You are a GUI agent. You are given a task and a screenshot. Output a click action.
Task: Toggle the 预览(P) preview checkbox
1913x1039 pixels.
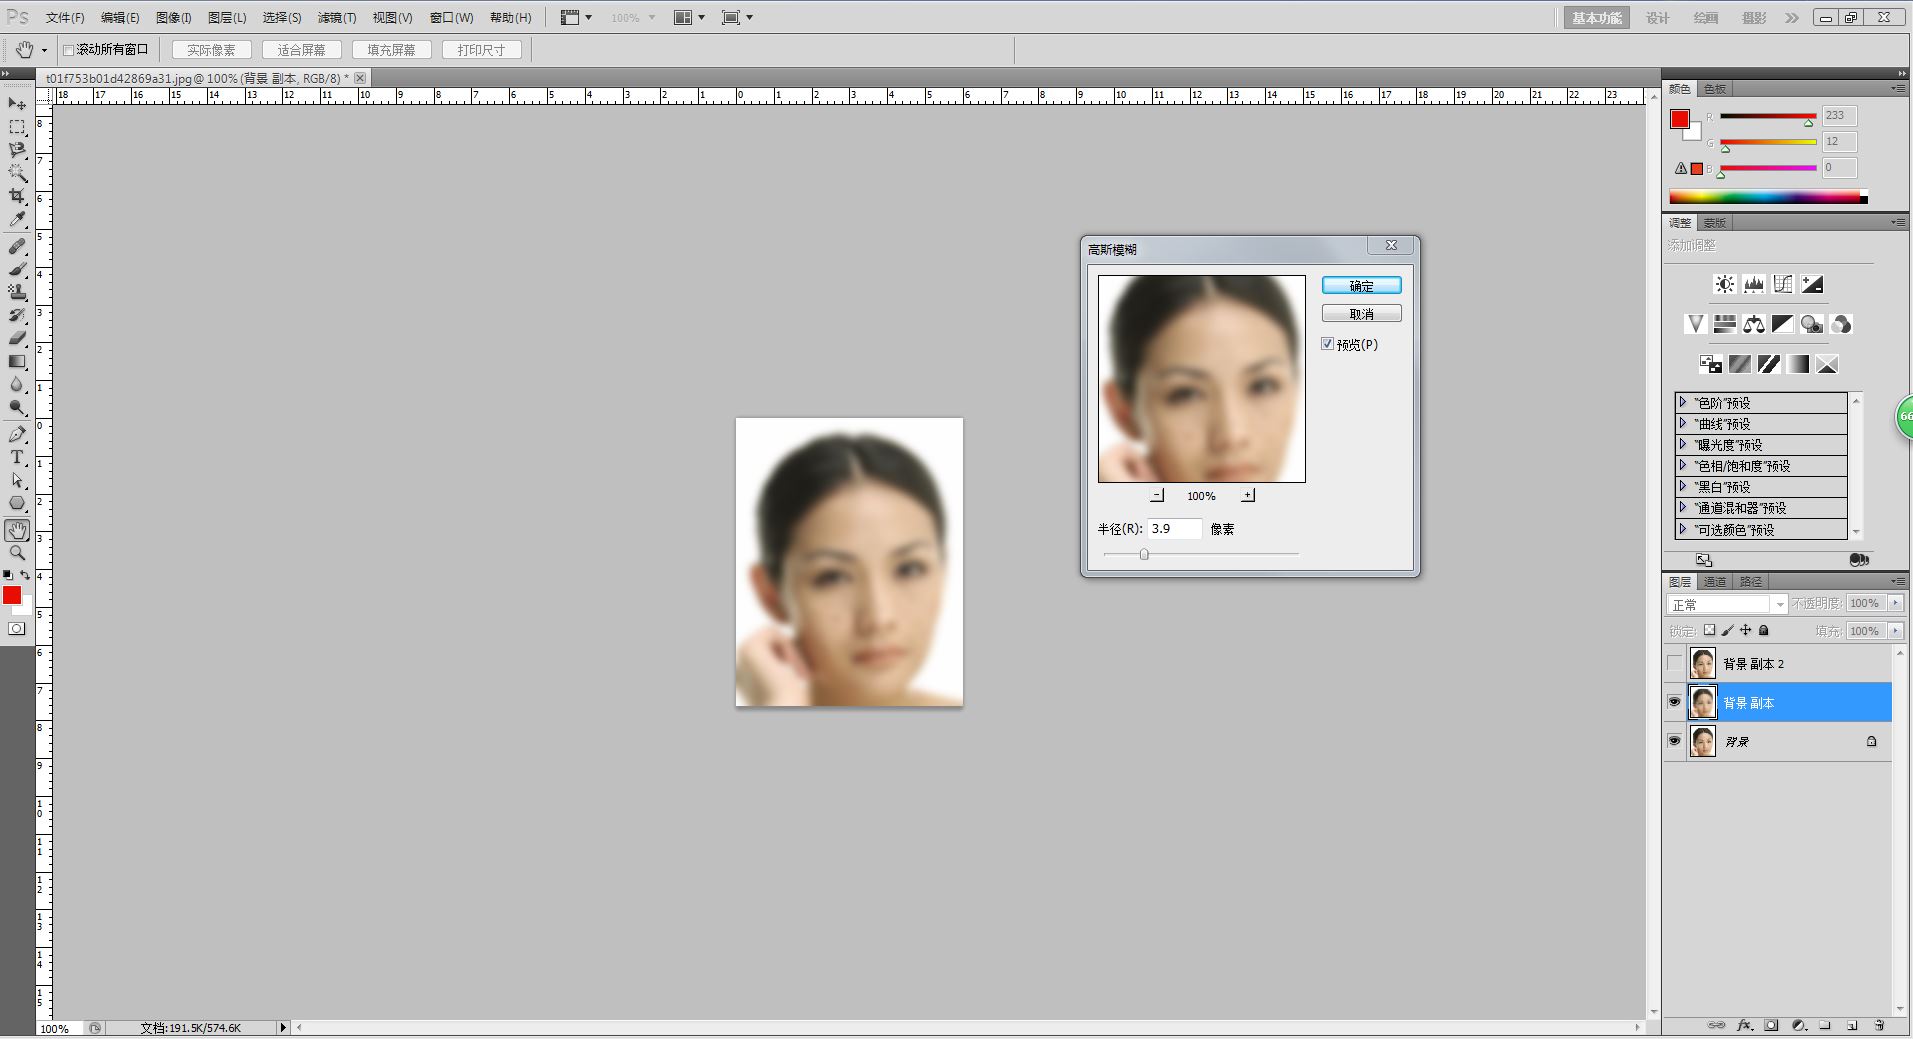pyautogui.click(x=1327, y=344)
